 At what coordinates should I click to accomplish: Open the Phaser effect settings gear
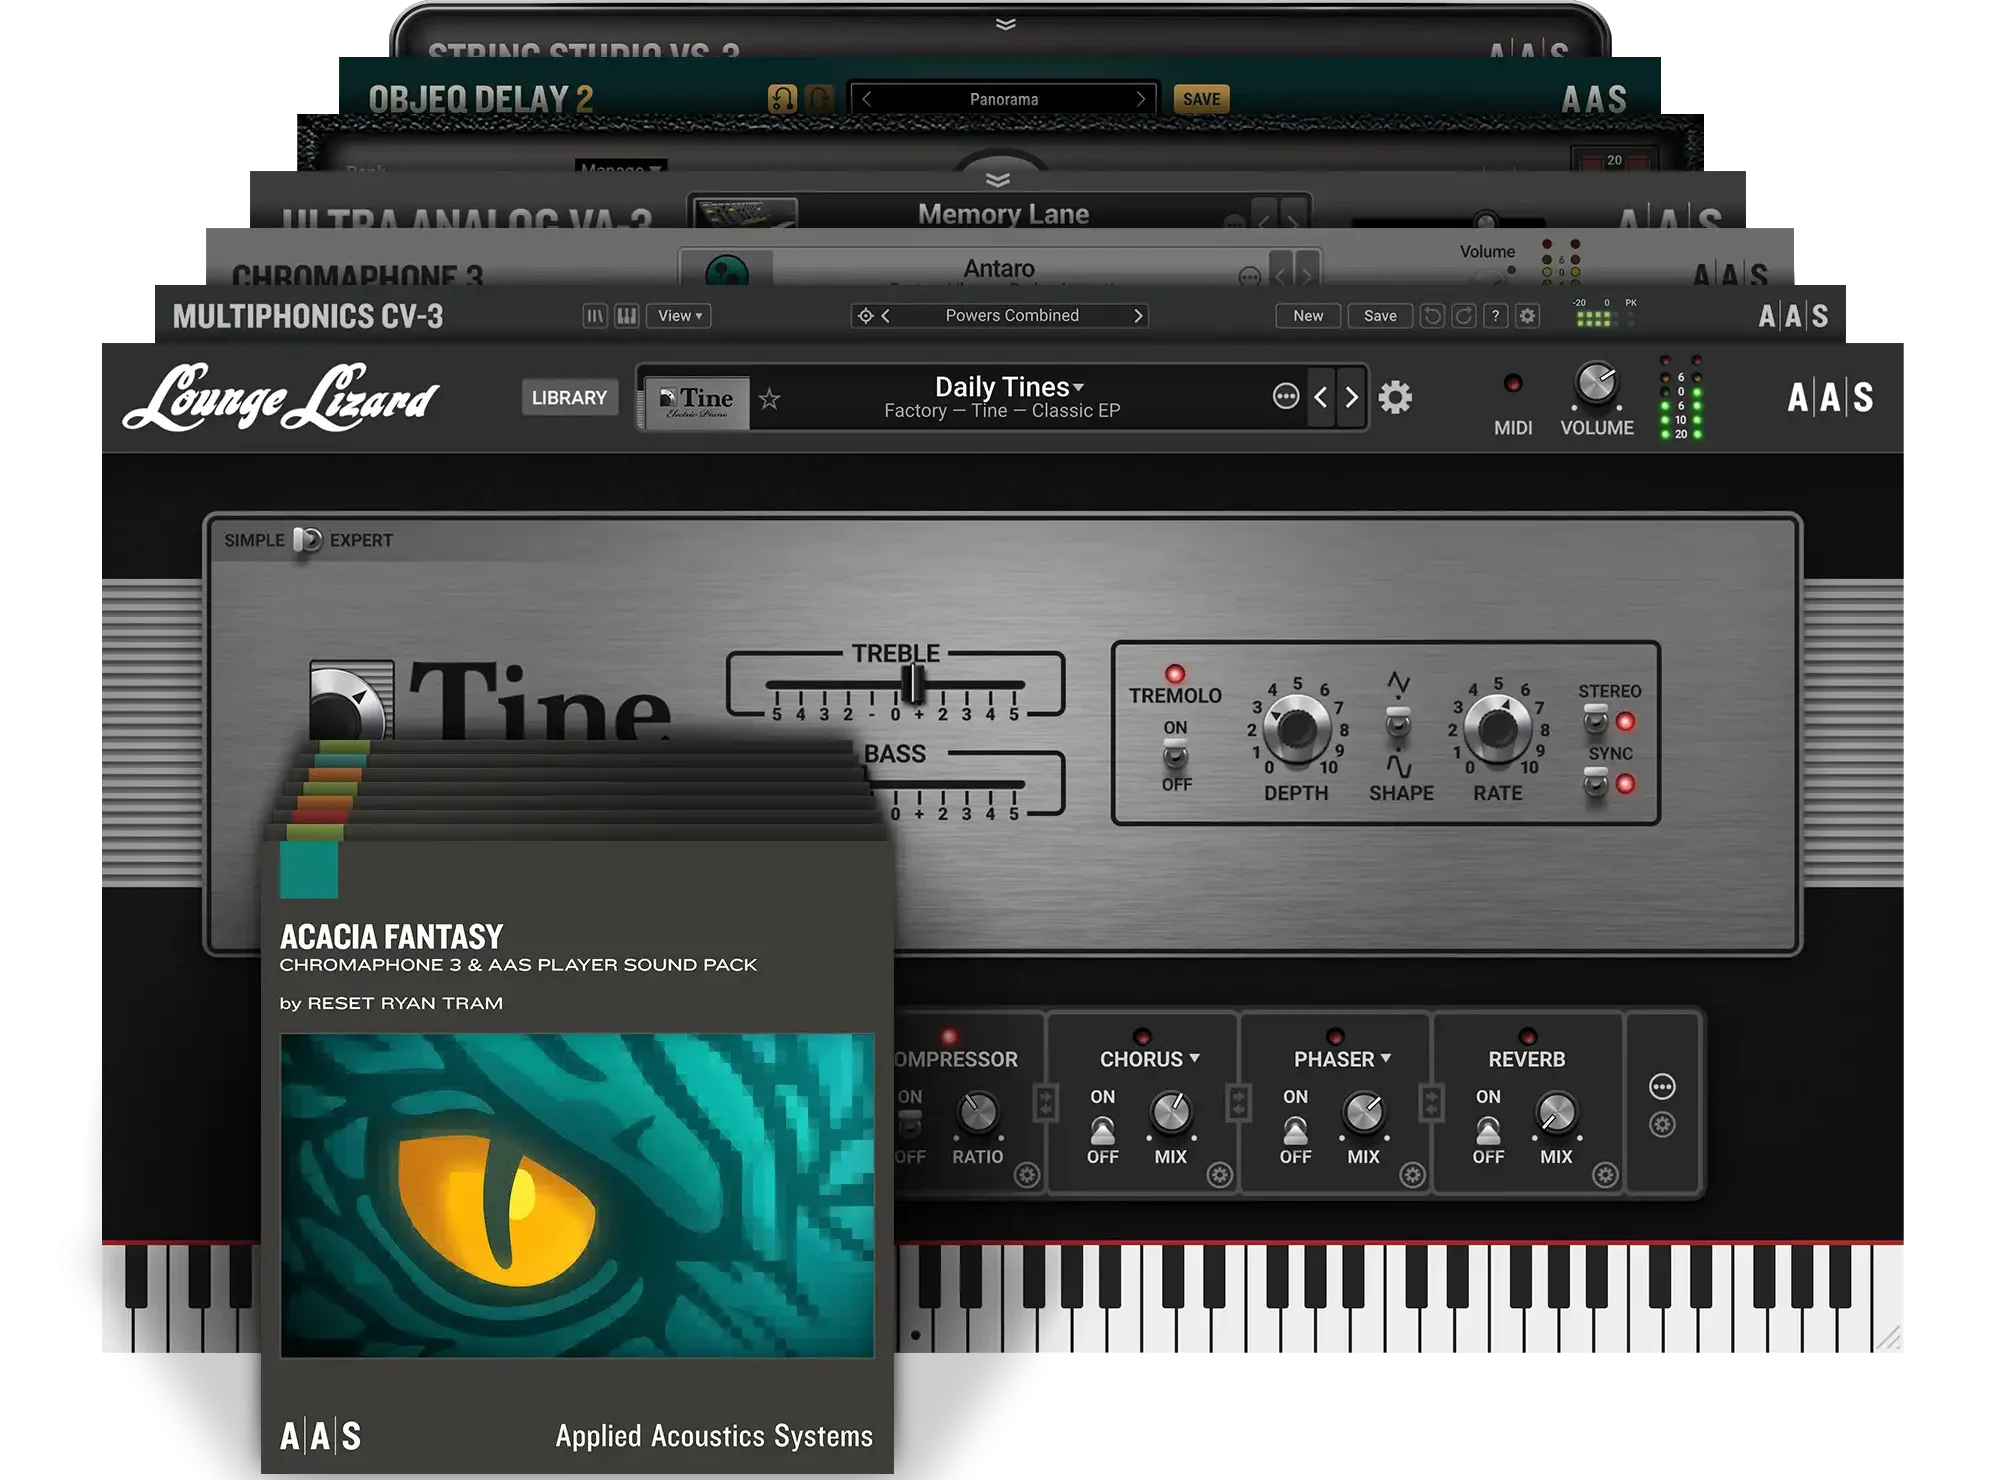pyautogui.click(x=1412, y=1175)
